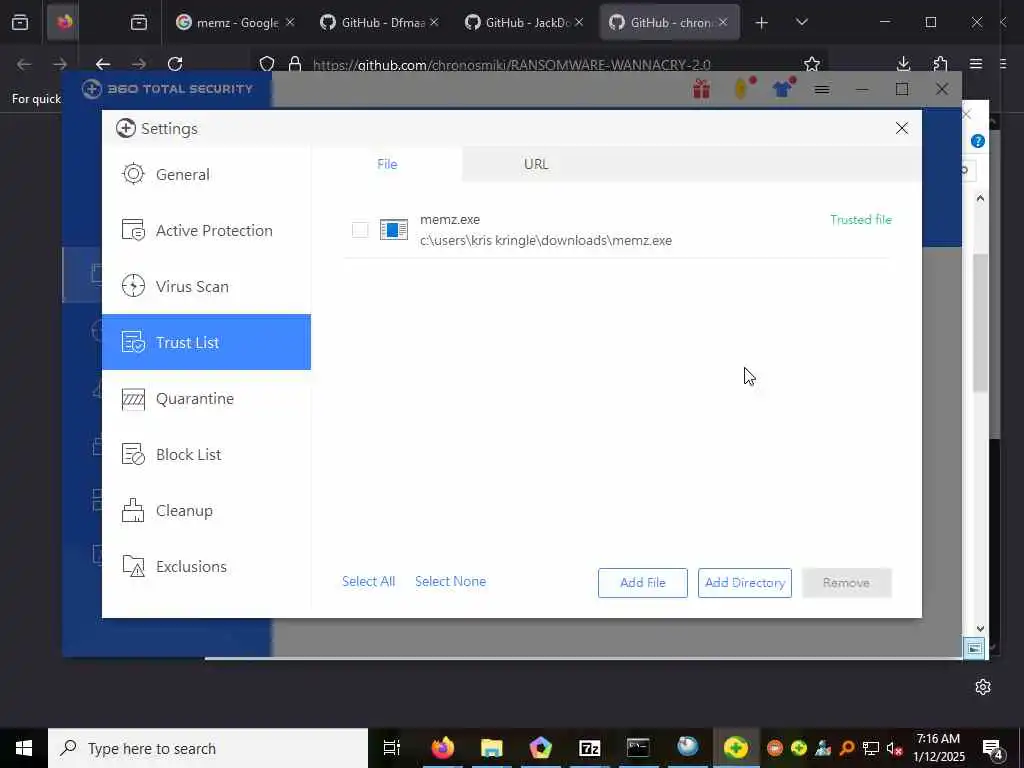This screenshot has height=768, width=1024.
Task: Tick the memz.exe checkbox
Action: [360, 230]
